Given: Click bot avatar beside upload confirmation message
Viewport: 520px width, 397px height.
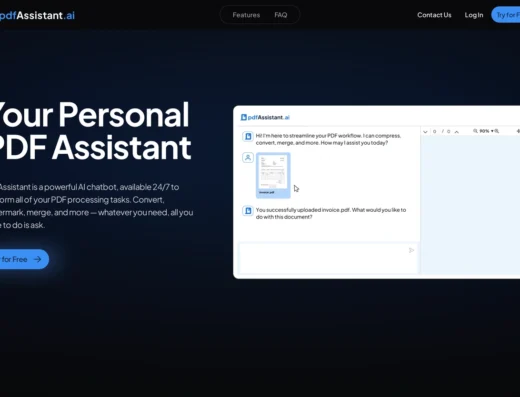Looking at the screenshot, I should coord(248,211).
